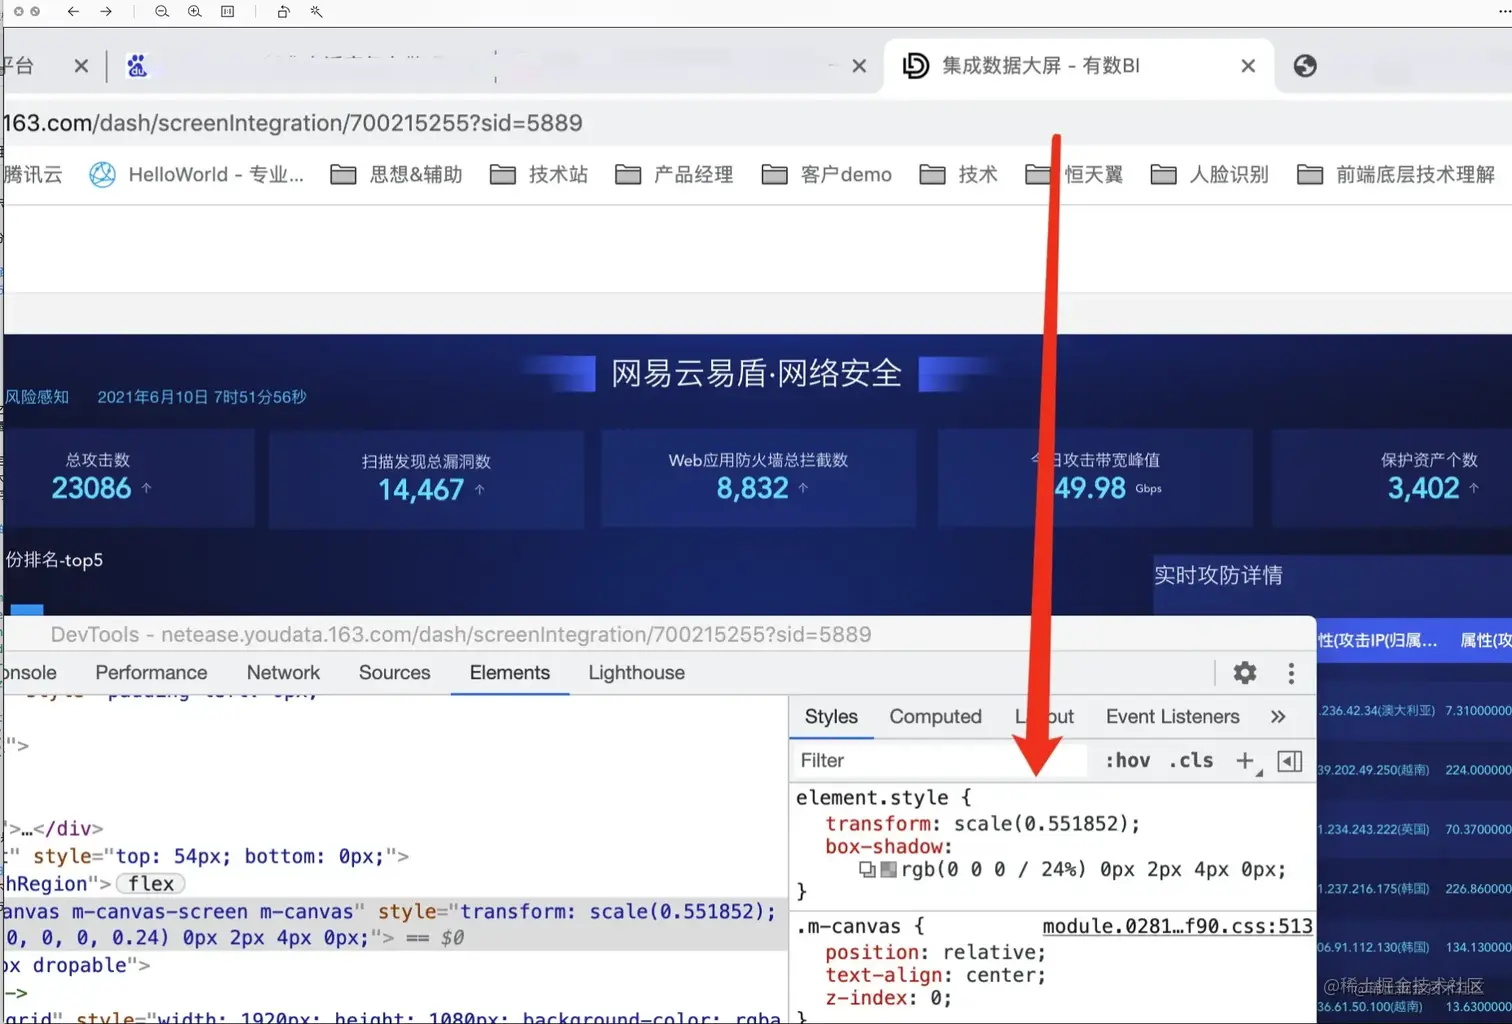Open the DevTools three-dot customize menu
The width and height of the screenshot is (1512, 1024).
coord(1291,673)
